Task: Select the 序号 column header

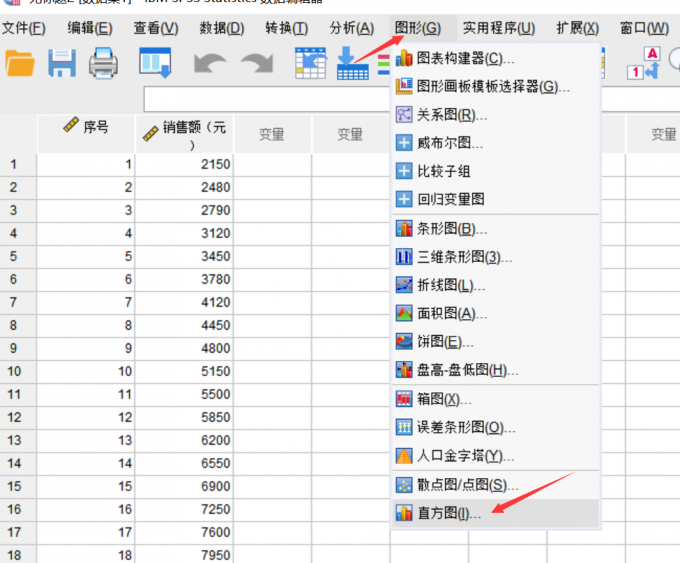Action: click(86, 134)
